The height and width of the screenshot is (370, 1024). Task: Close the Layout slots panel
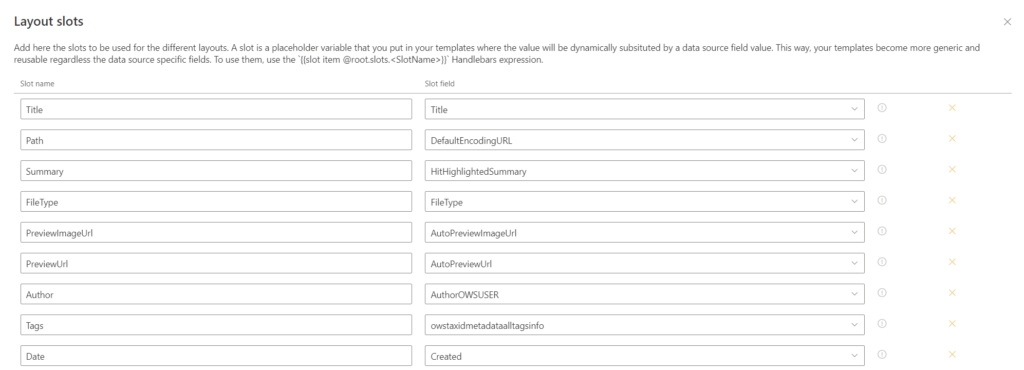coord(1007,22)
